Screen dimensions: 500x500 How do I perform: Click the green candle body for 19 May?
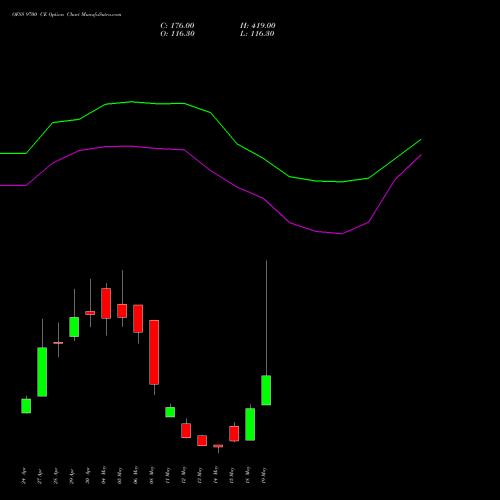[x=266, y=390]
